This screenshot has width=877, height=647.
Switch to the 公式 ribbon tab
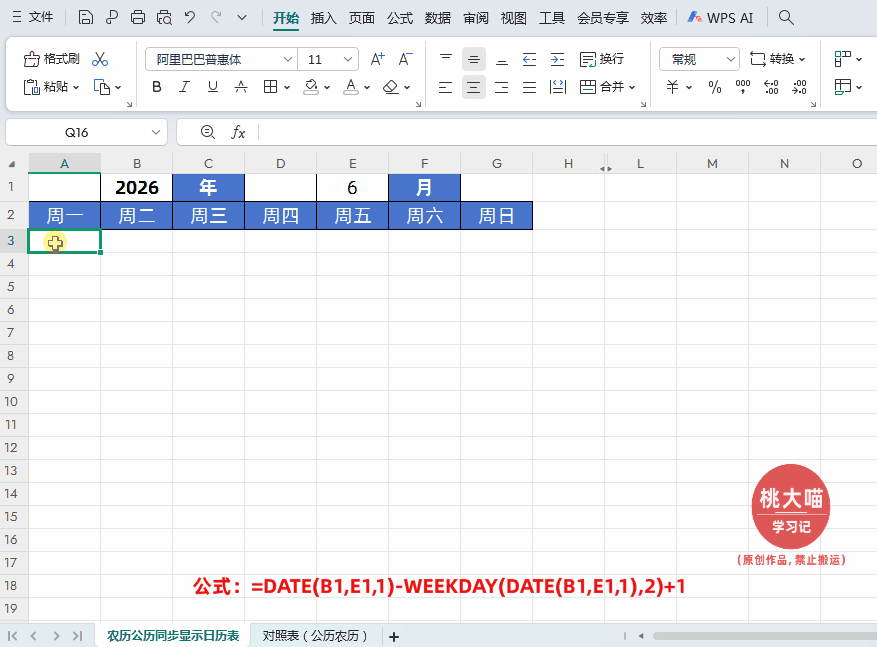tap(399, 17)
